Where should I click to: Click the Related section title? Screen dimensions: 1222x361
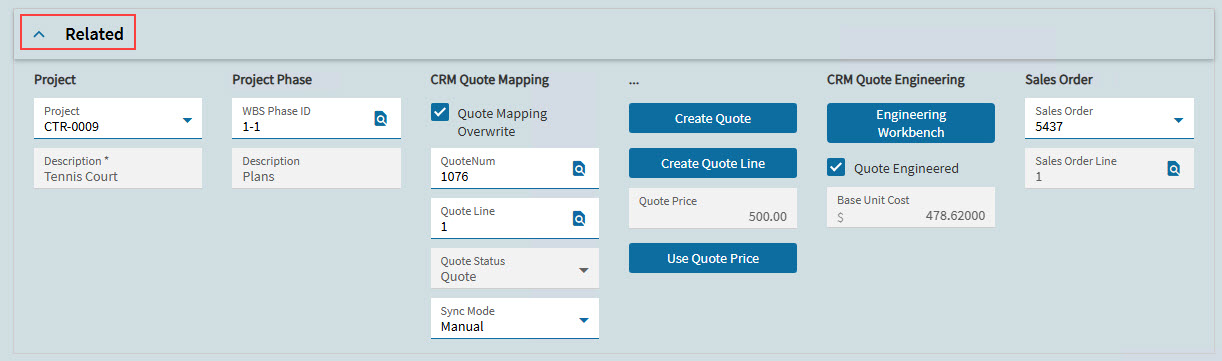tap(94, 34)
